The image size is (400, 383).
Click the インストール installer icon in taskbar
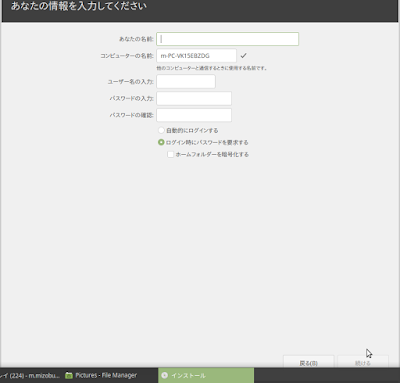tap(164, 376)
